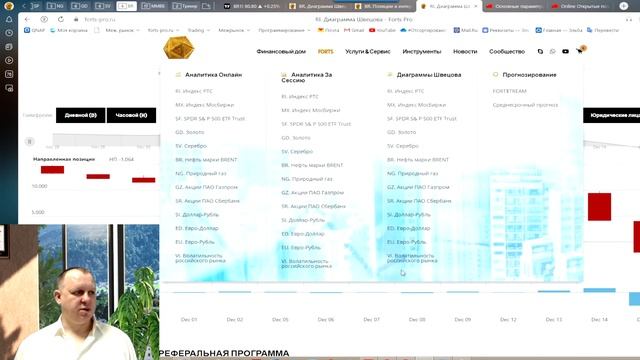The height and width of the screenshot is (360, 640).
Task: Open FORTSTREAM under Прогнозирование
Action: pos(509,91)
